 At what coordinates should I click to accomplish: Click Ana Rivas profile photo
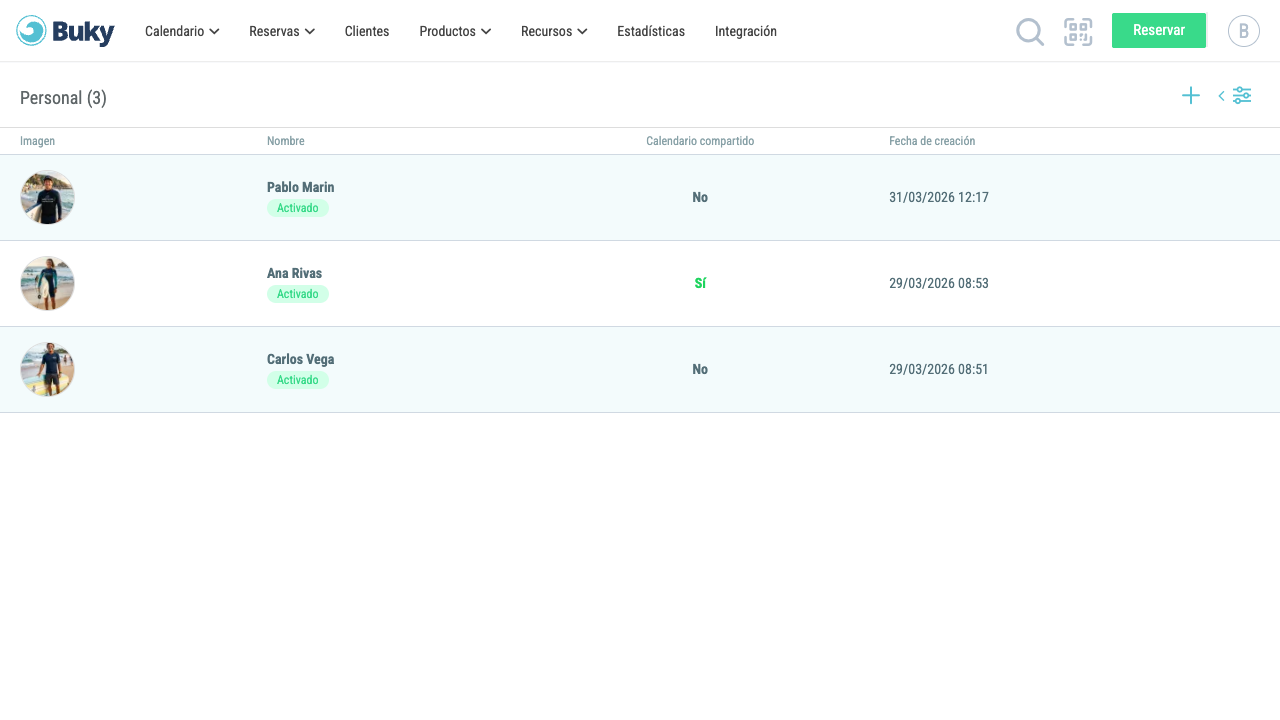point(47,283)
